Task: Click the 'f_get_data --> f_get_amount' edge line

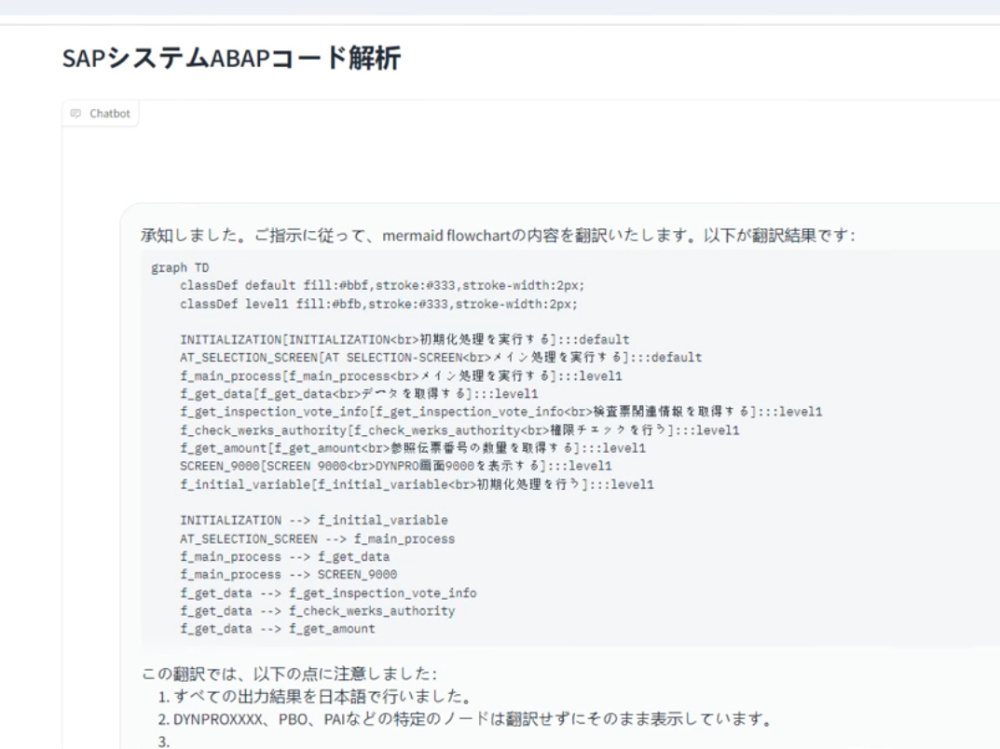Action: [277, 629]
